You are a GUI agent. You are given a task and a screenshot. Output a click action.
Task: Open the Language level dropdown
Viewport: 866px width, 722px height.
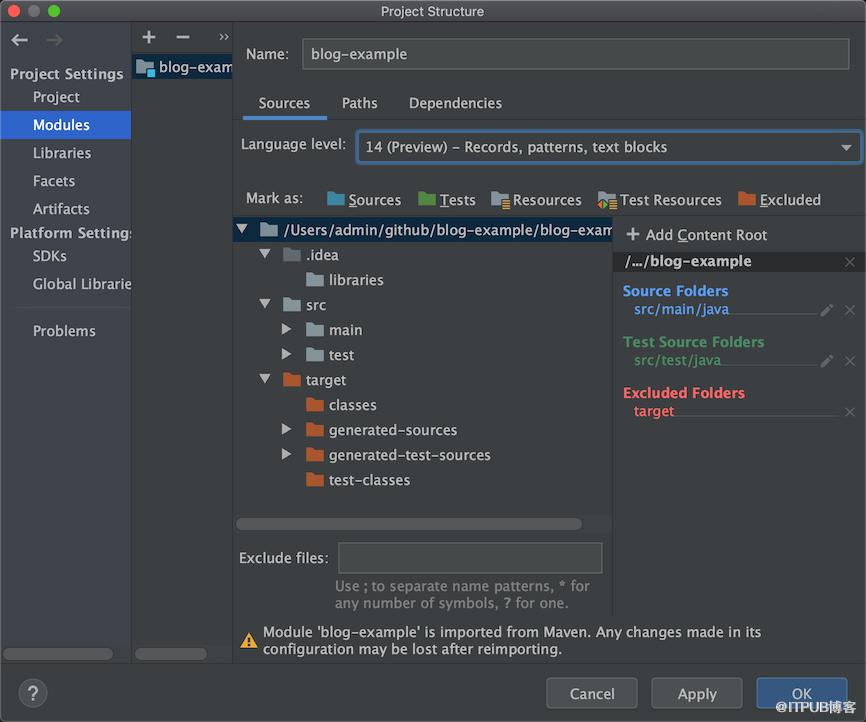click(x=609, y=147)
